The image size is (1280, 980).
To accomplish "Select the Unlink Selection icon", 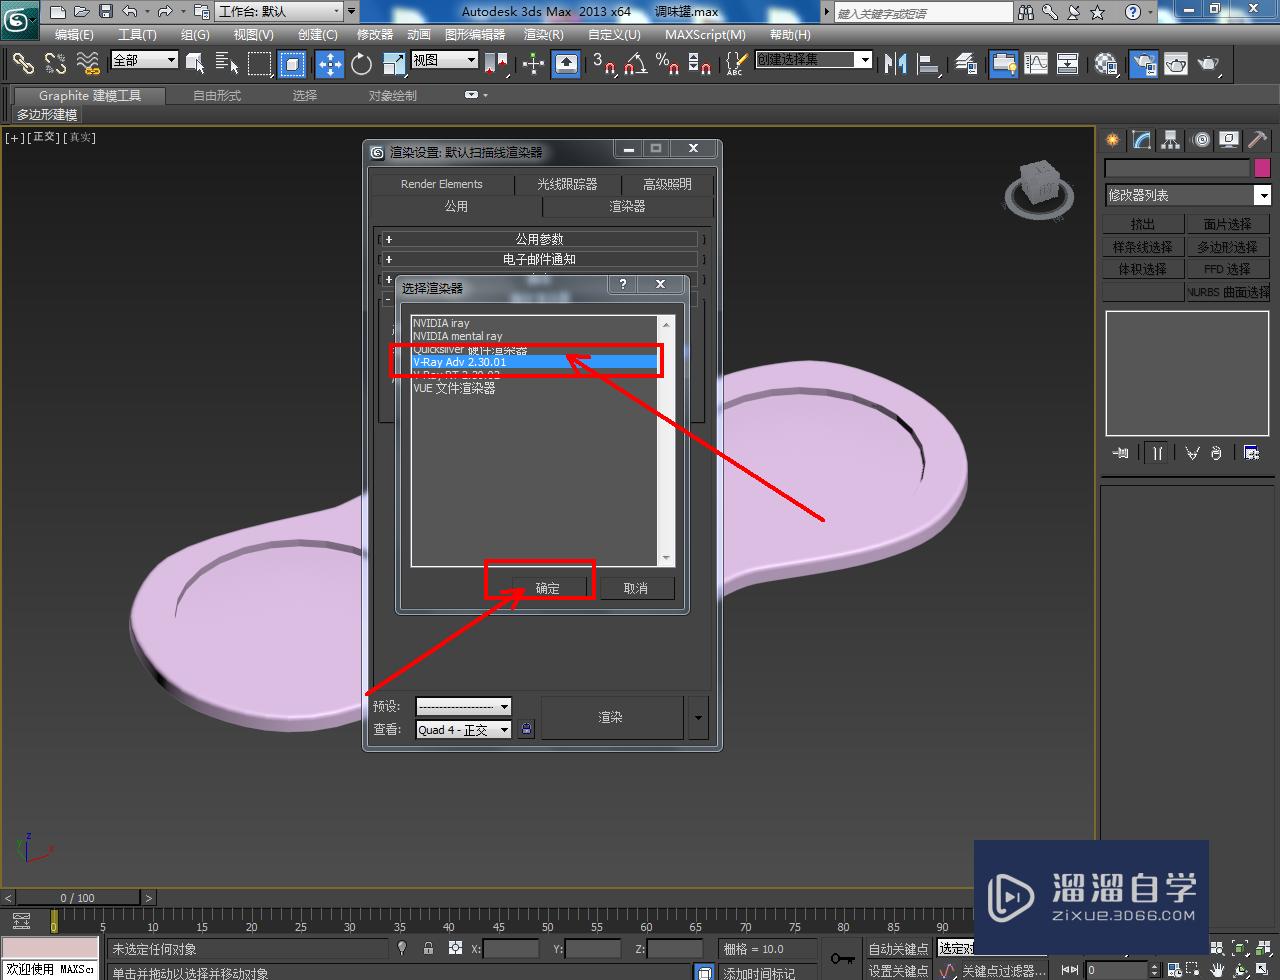I will click(56, 64).
